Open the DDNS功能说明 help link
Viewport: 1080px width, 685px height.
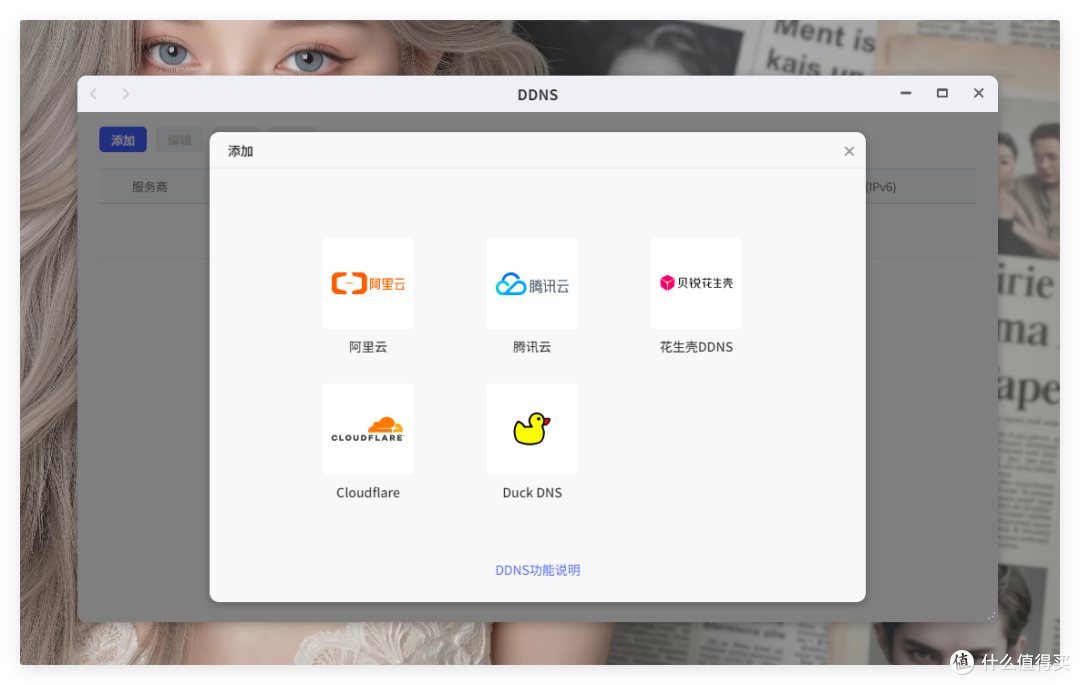[x=537, y=570]
